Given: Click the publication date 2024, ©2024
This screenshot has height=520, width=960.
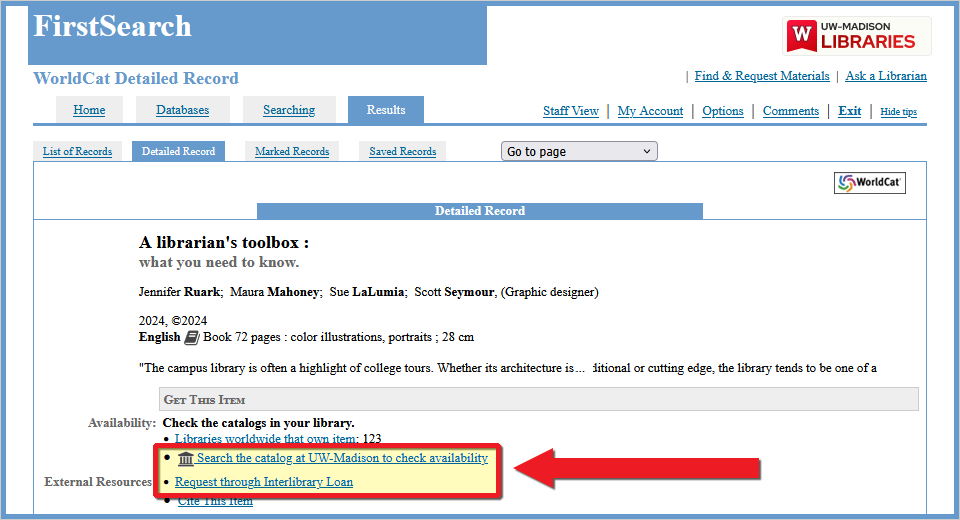Looking at the screenshot, I should point(173,321).
